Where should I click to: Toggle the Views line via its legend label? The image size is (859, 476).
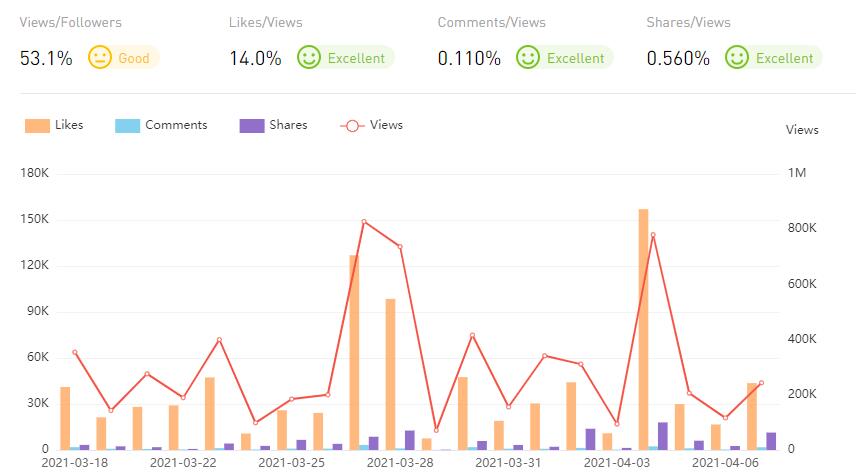click(x=386, y=125)
